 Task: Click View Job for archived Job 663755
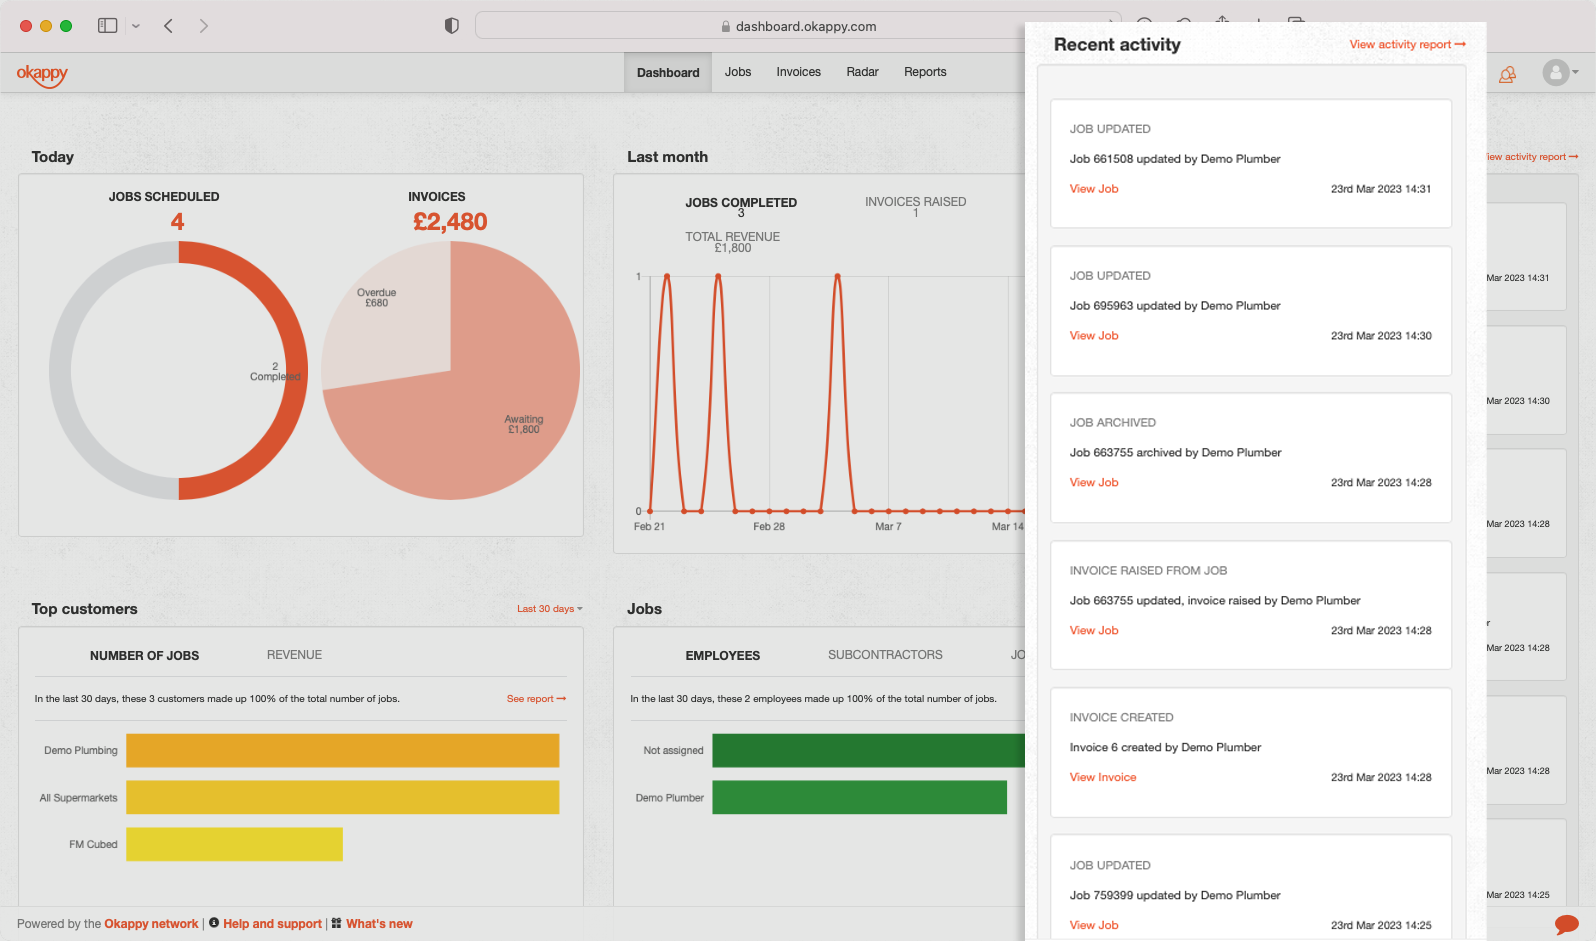click(x=1094, y=483)
